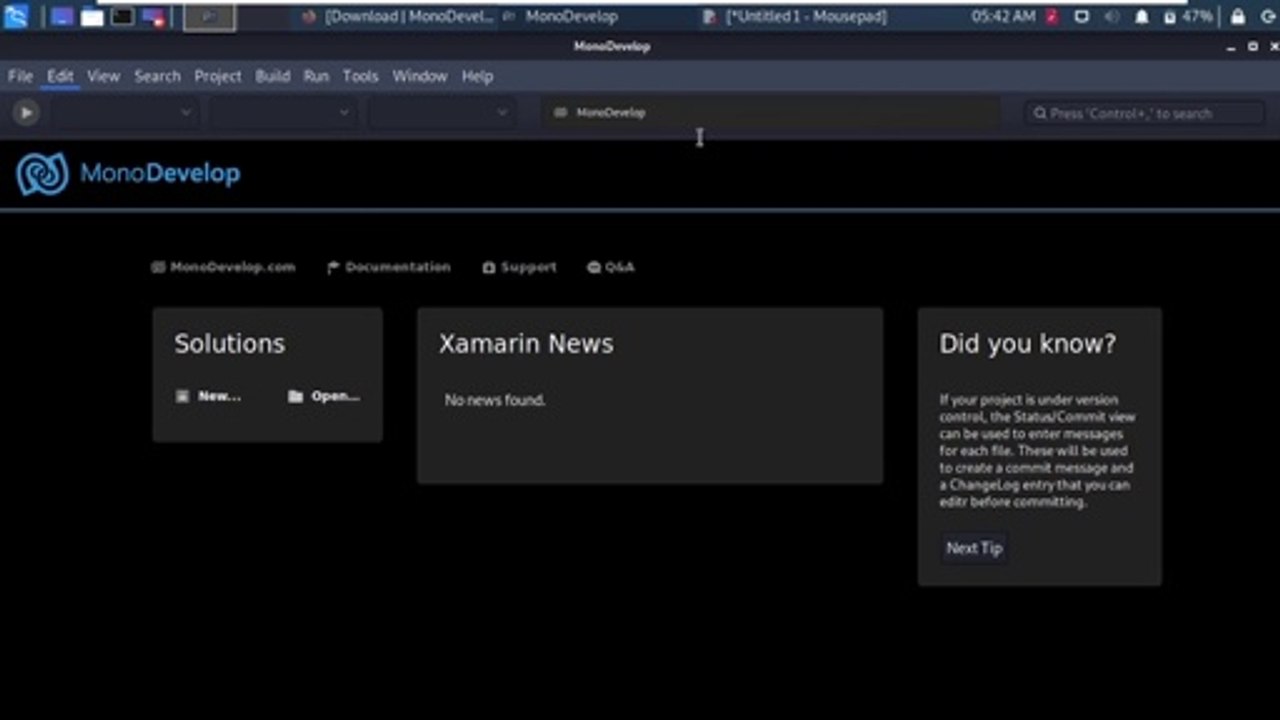Switch to the MonoDevelop taskbar entry

(x=560, y=16)
